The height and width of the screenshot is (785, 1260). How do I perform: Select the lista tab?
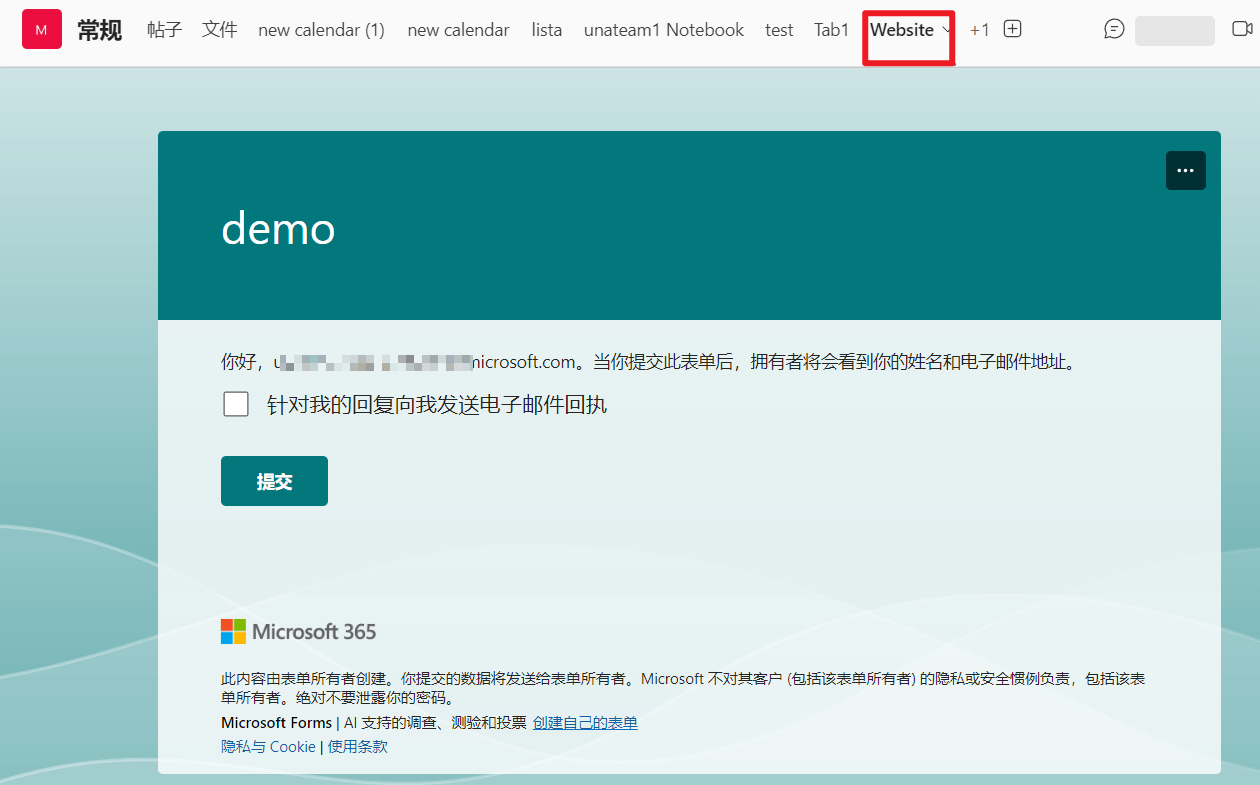pos(546,30)
